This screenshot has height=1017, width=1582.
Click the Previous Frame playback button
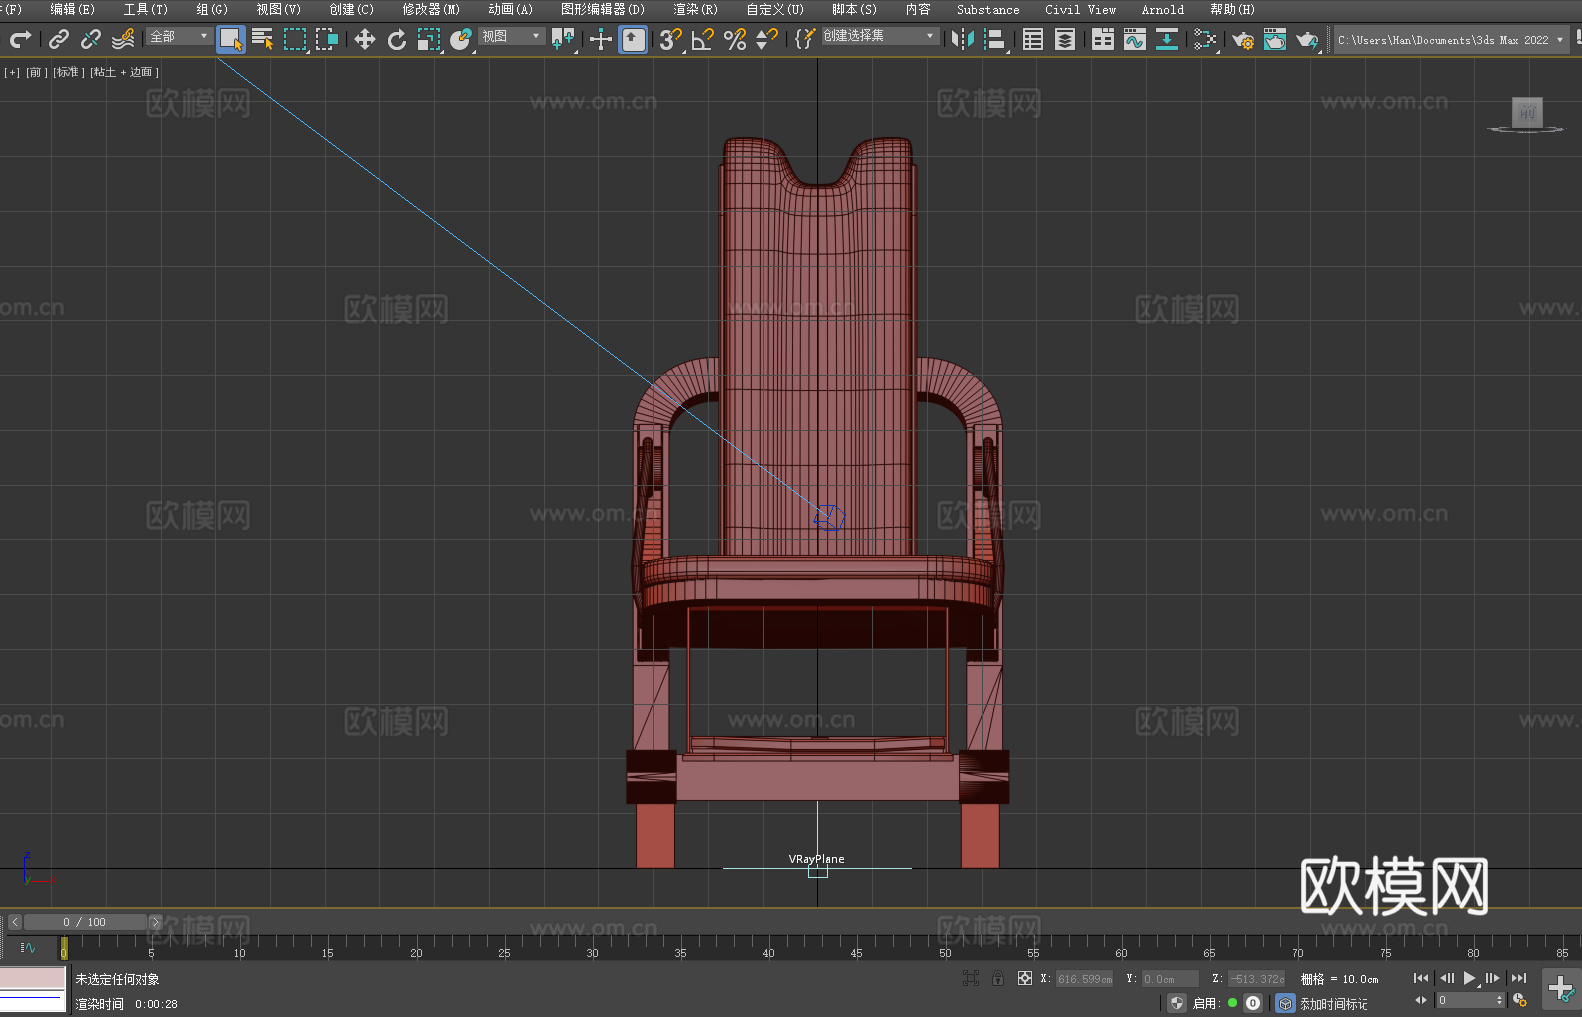1446,978
